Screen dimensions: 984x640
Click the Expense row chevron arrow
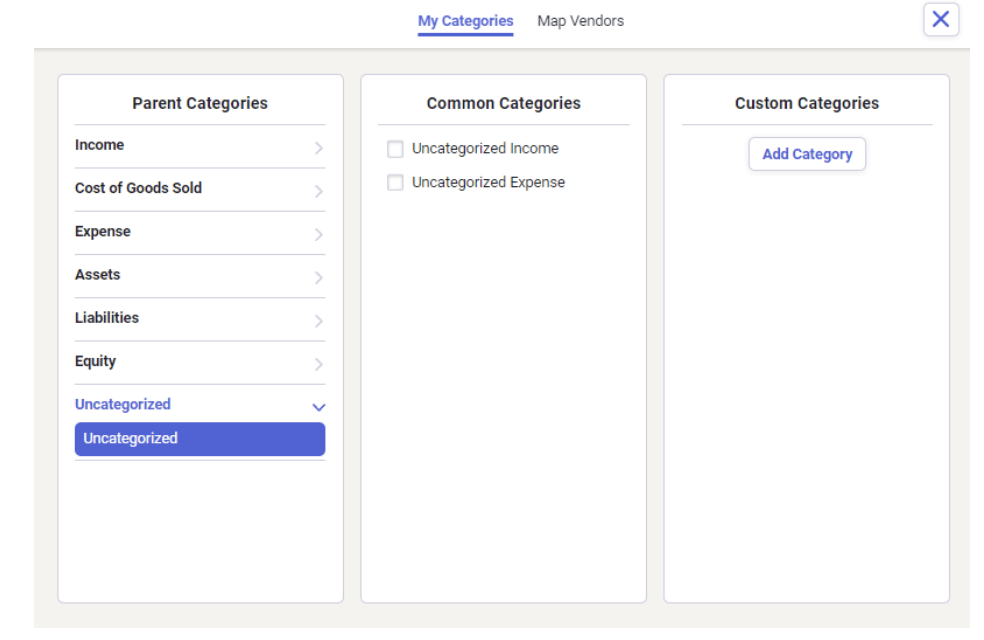[319, 235]
